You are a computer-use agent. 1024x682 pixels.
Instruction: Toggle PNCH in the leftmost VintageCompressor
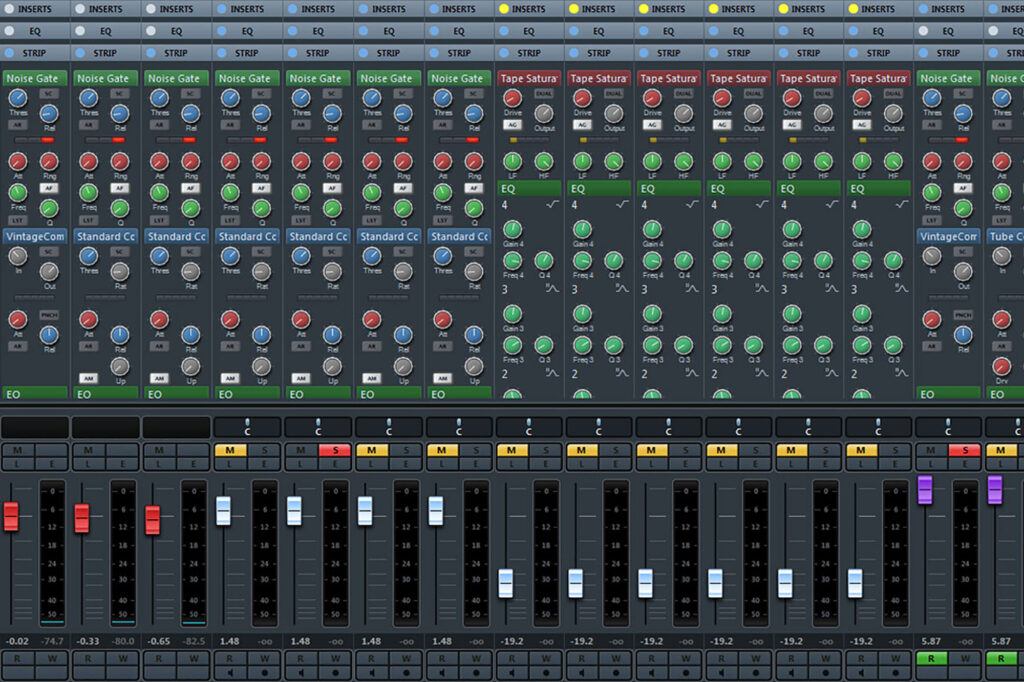tap(49, 315)
